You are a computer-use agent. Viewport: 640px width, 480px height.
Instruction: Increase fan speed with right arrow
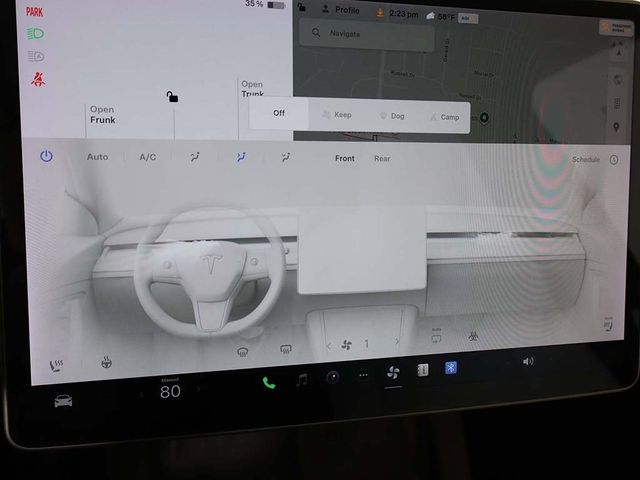click(397, 342)
